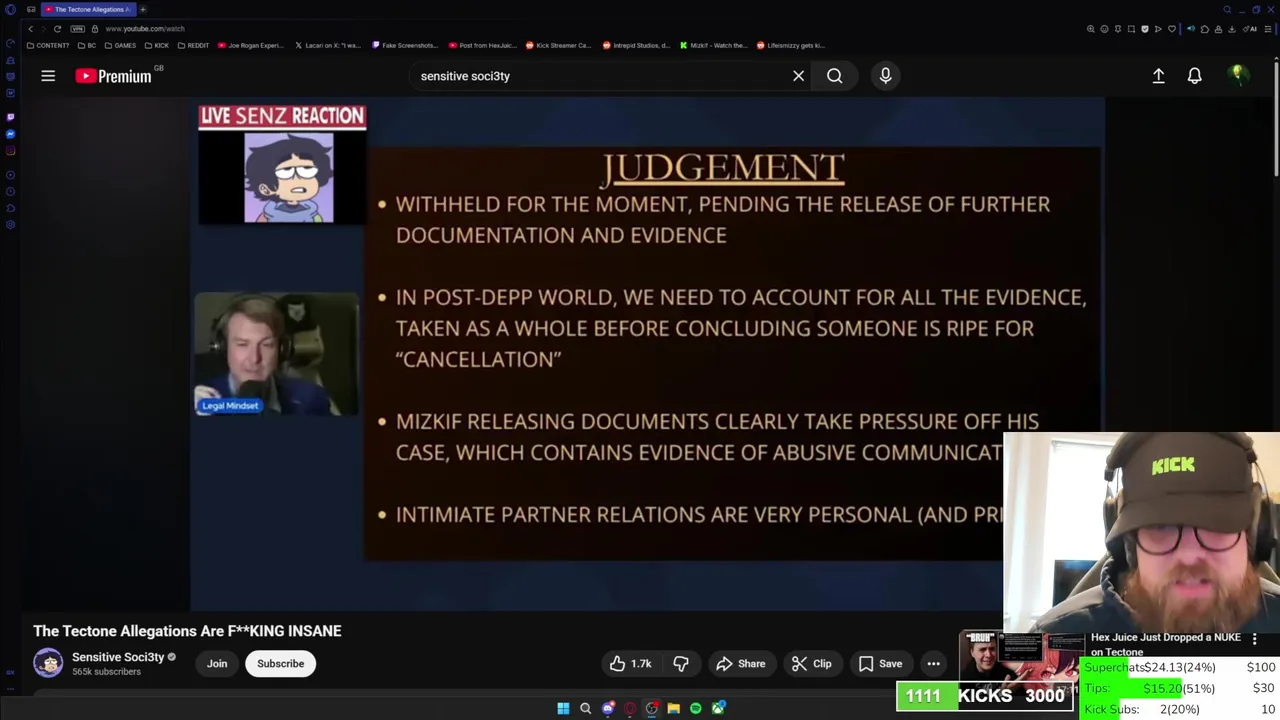Join the Sensitive Soci3ty channel
Screen dimensions: 1280x720
(x=217, y=664)
